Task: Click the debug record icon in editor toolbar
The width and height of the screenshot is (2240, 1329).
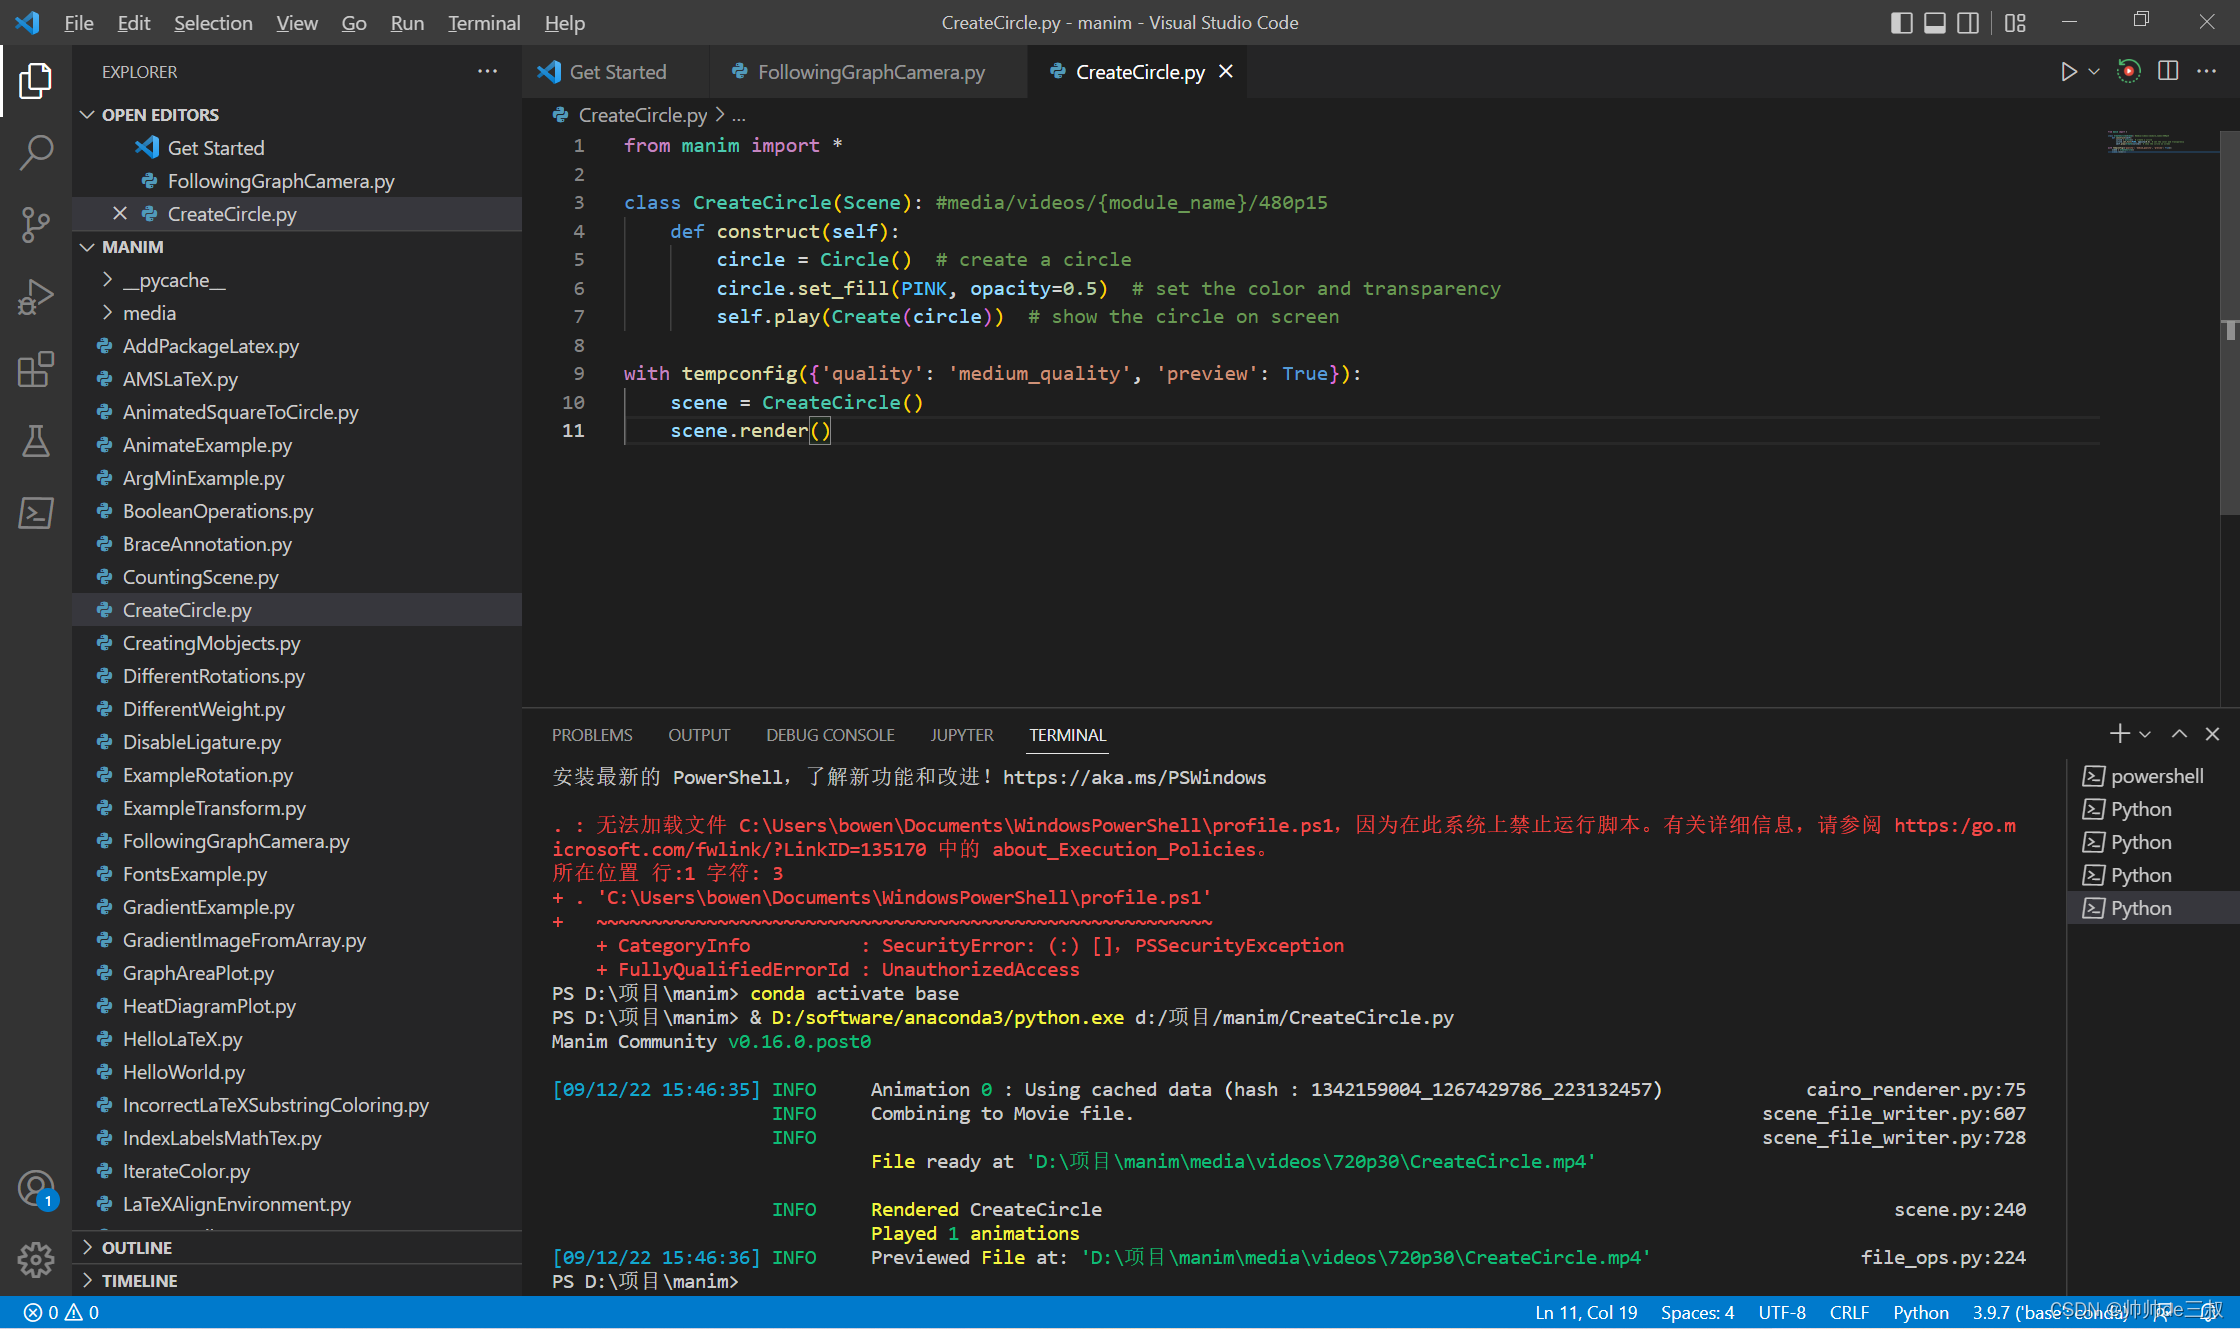Action: click(2128, 71)
